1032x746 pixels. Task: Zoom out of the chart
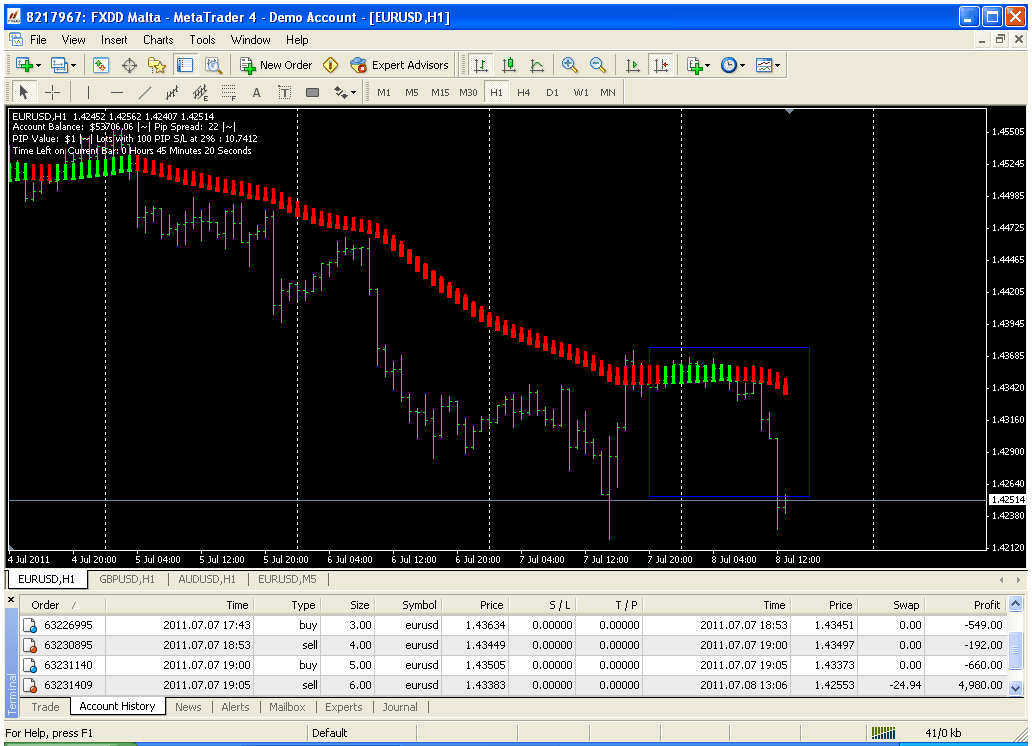598,65
